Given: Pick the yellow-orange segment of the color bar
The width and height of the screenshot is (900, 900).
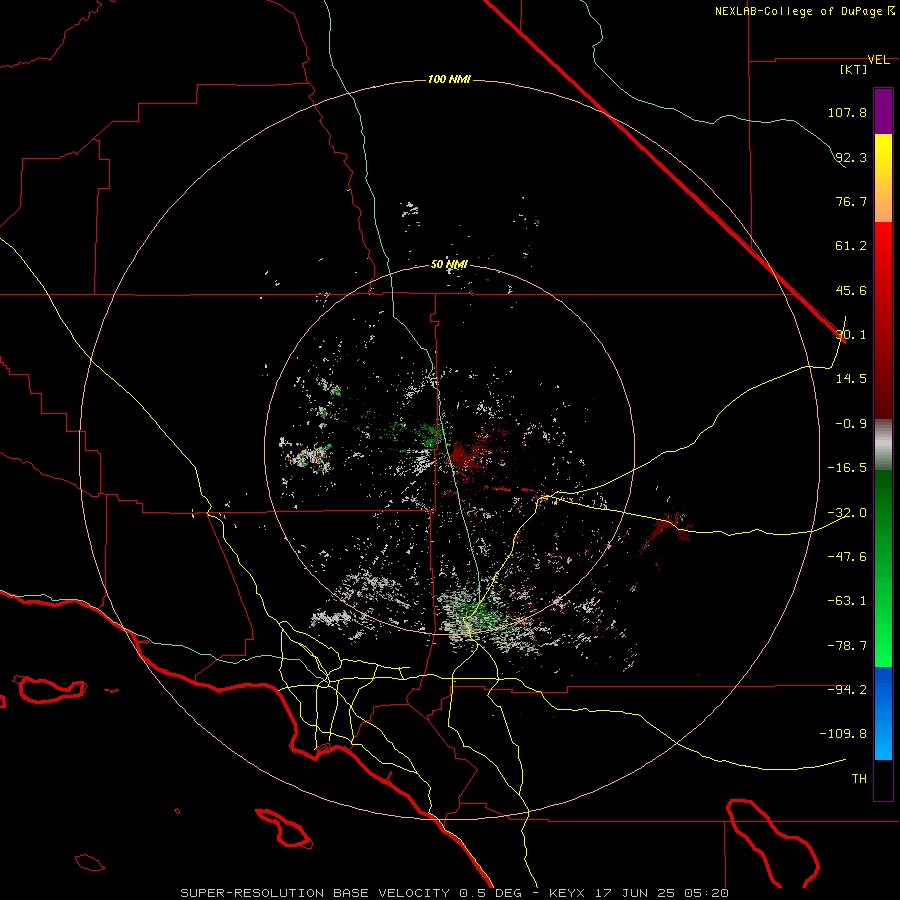Looking at the screenshot, I should tap(883, 178).
